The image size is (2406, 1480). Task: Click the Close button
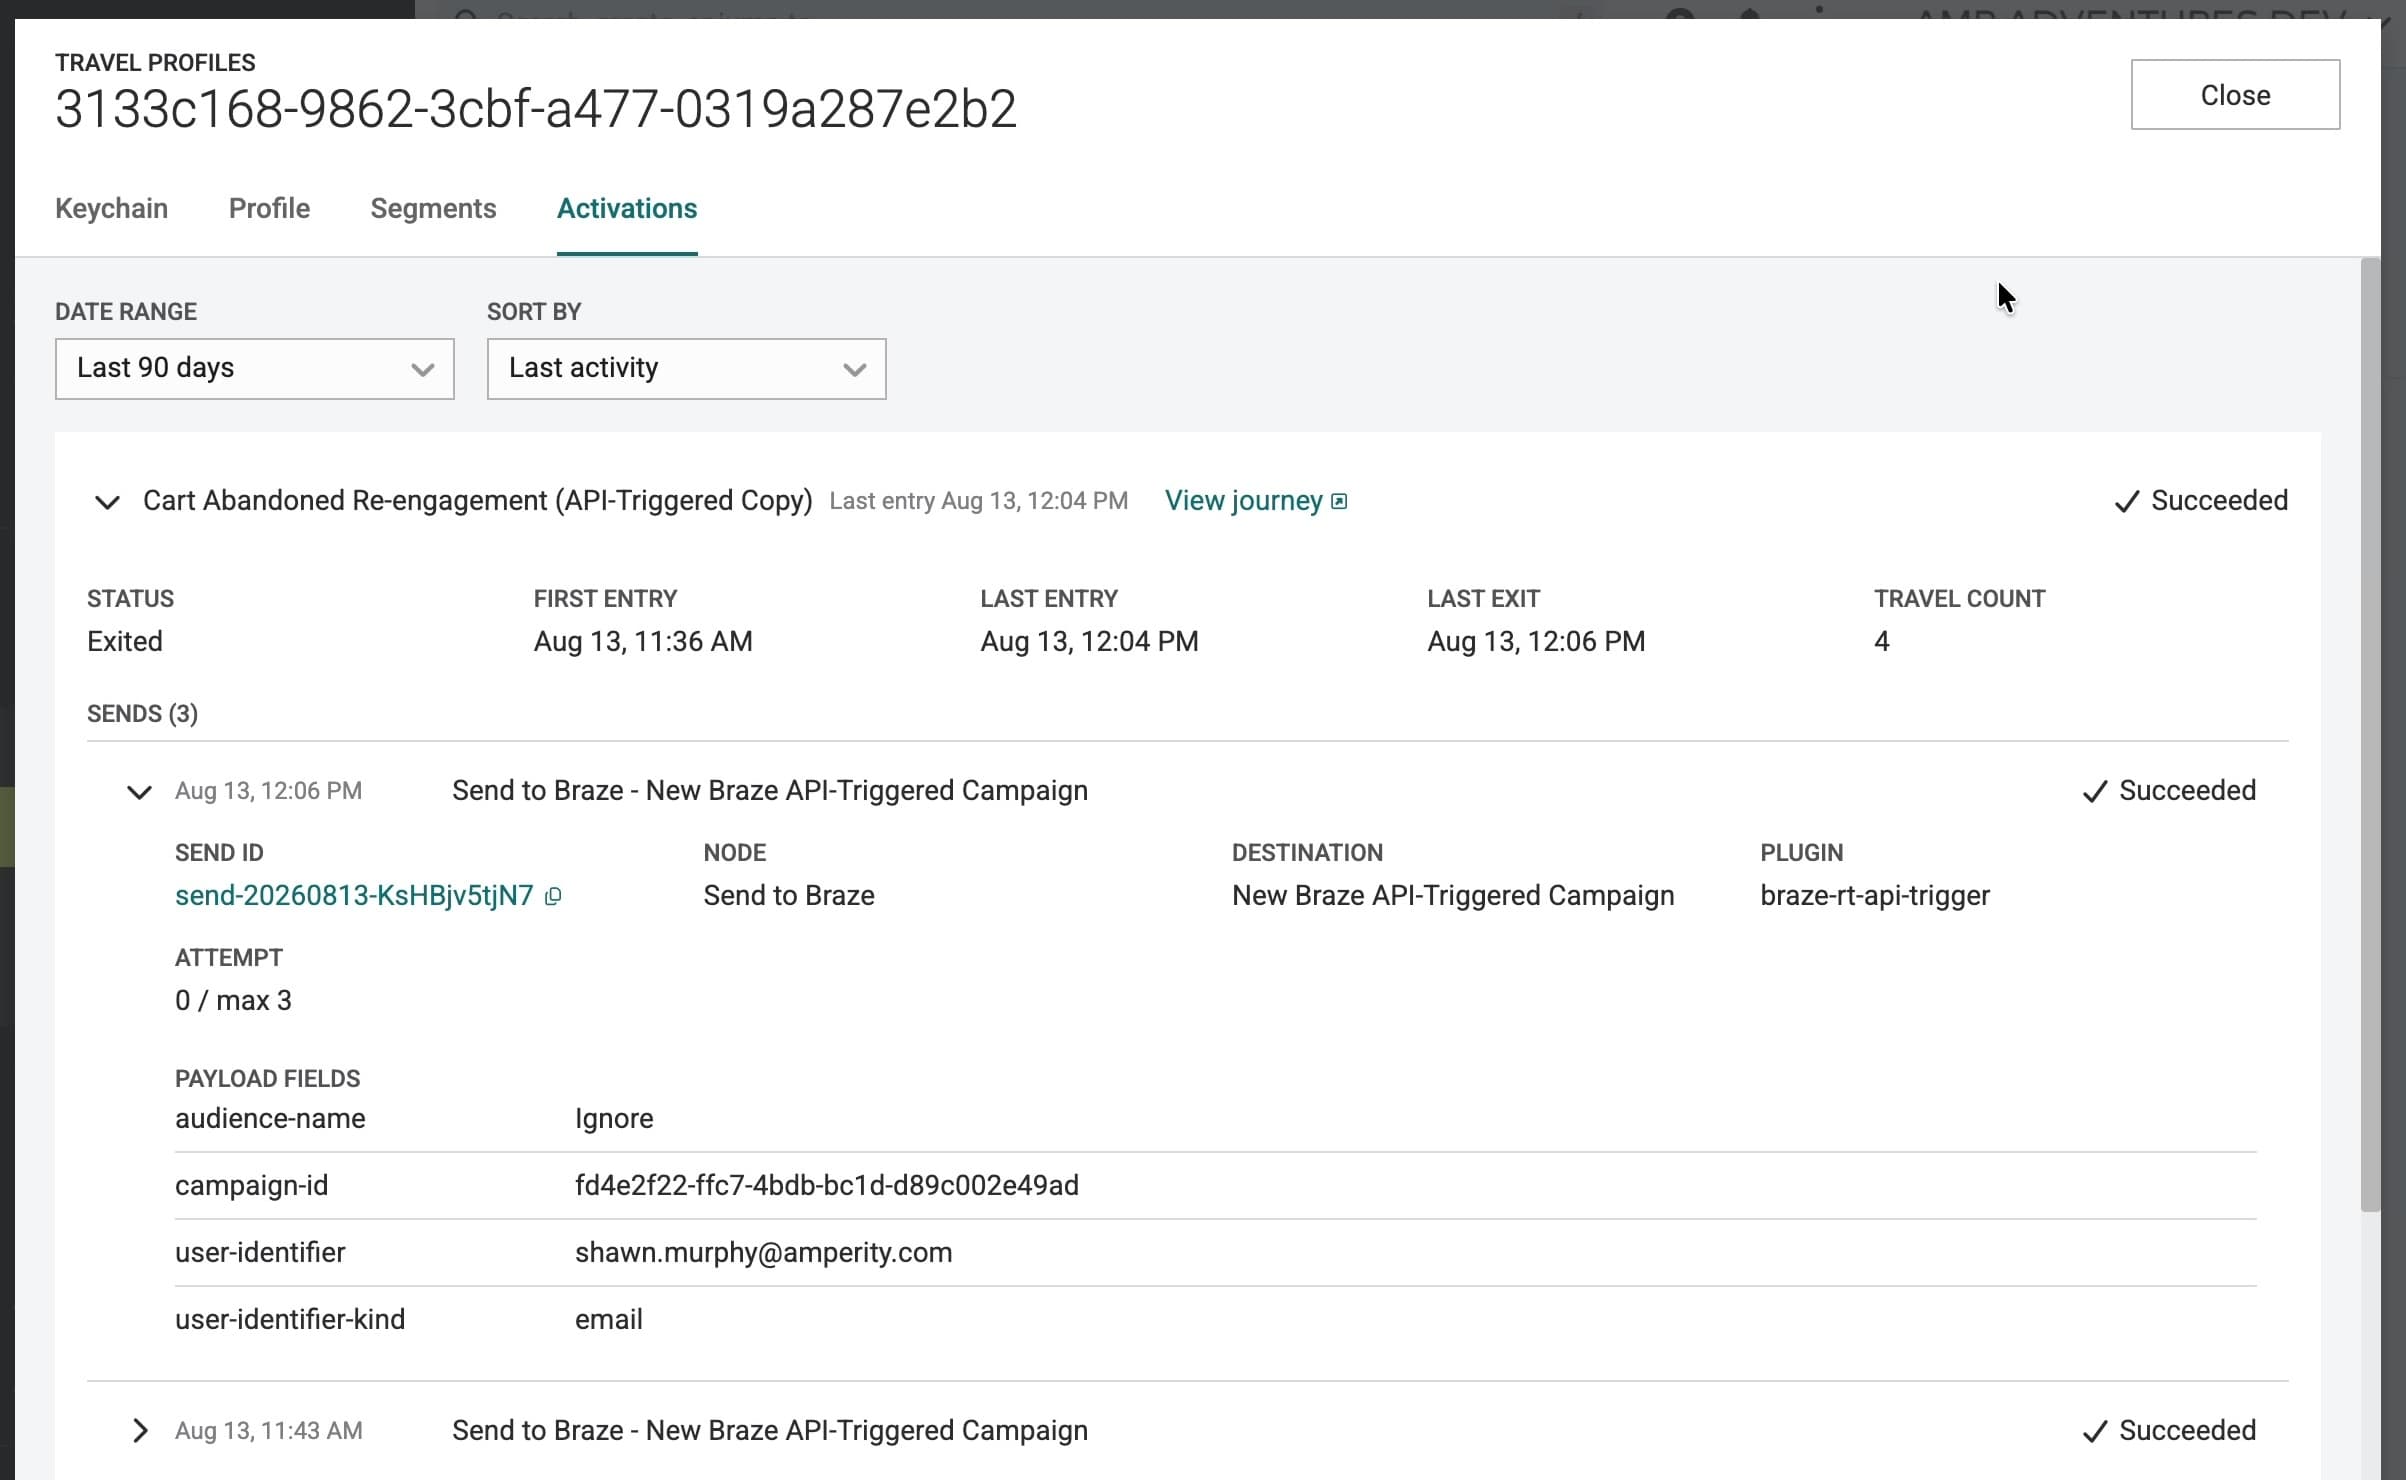pyautogui.click(x=2234, y=95)
